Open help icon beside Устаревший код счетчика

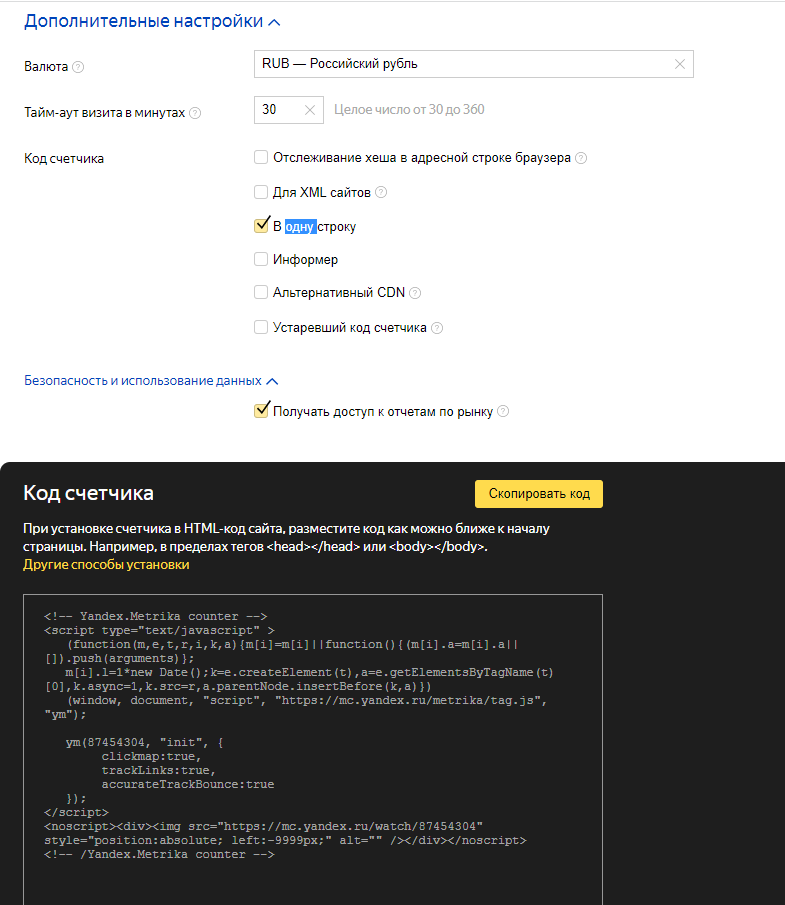pos(437,328)
